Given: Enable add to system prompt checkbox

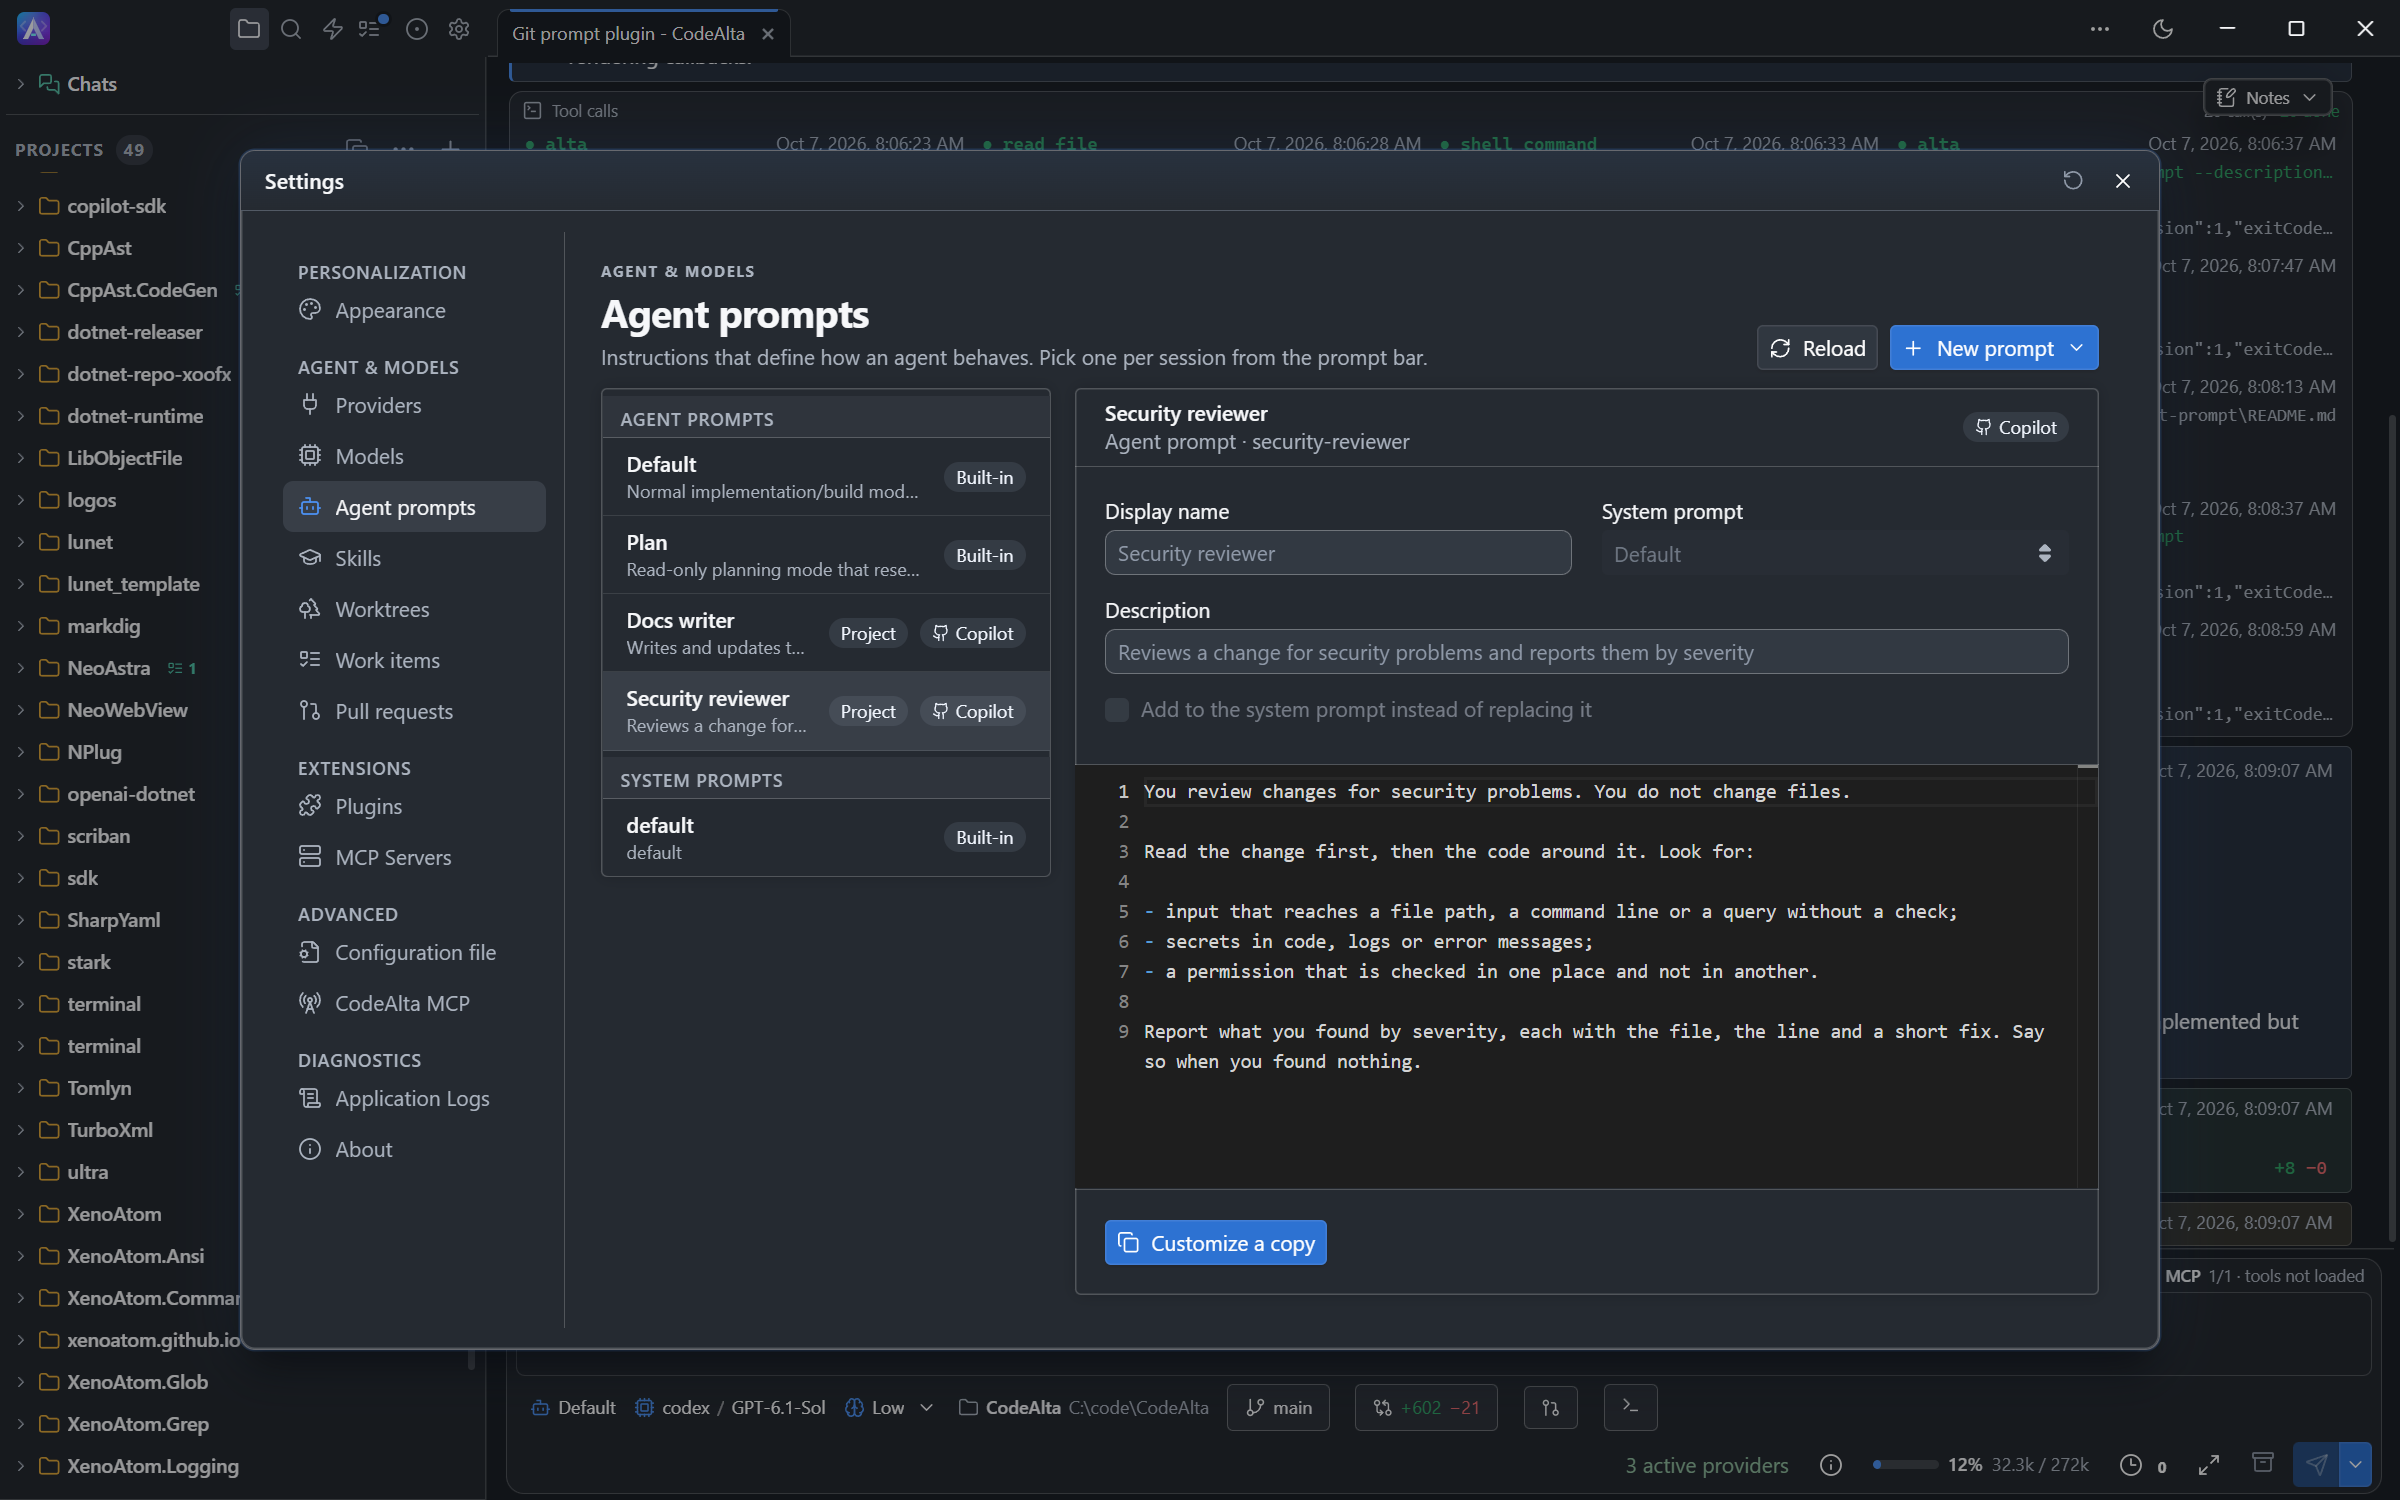Looking at the screenshot, I should click(1117, 710).
